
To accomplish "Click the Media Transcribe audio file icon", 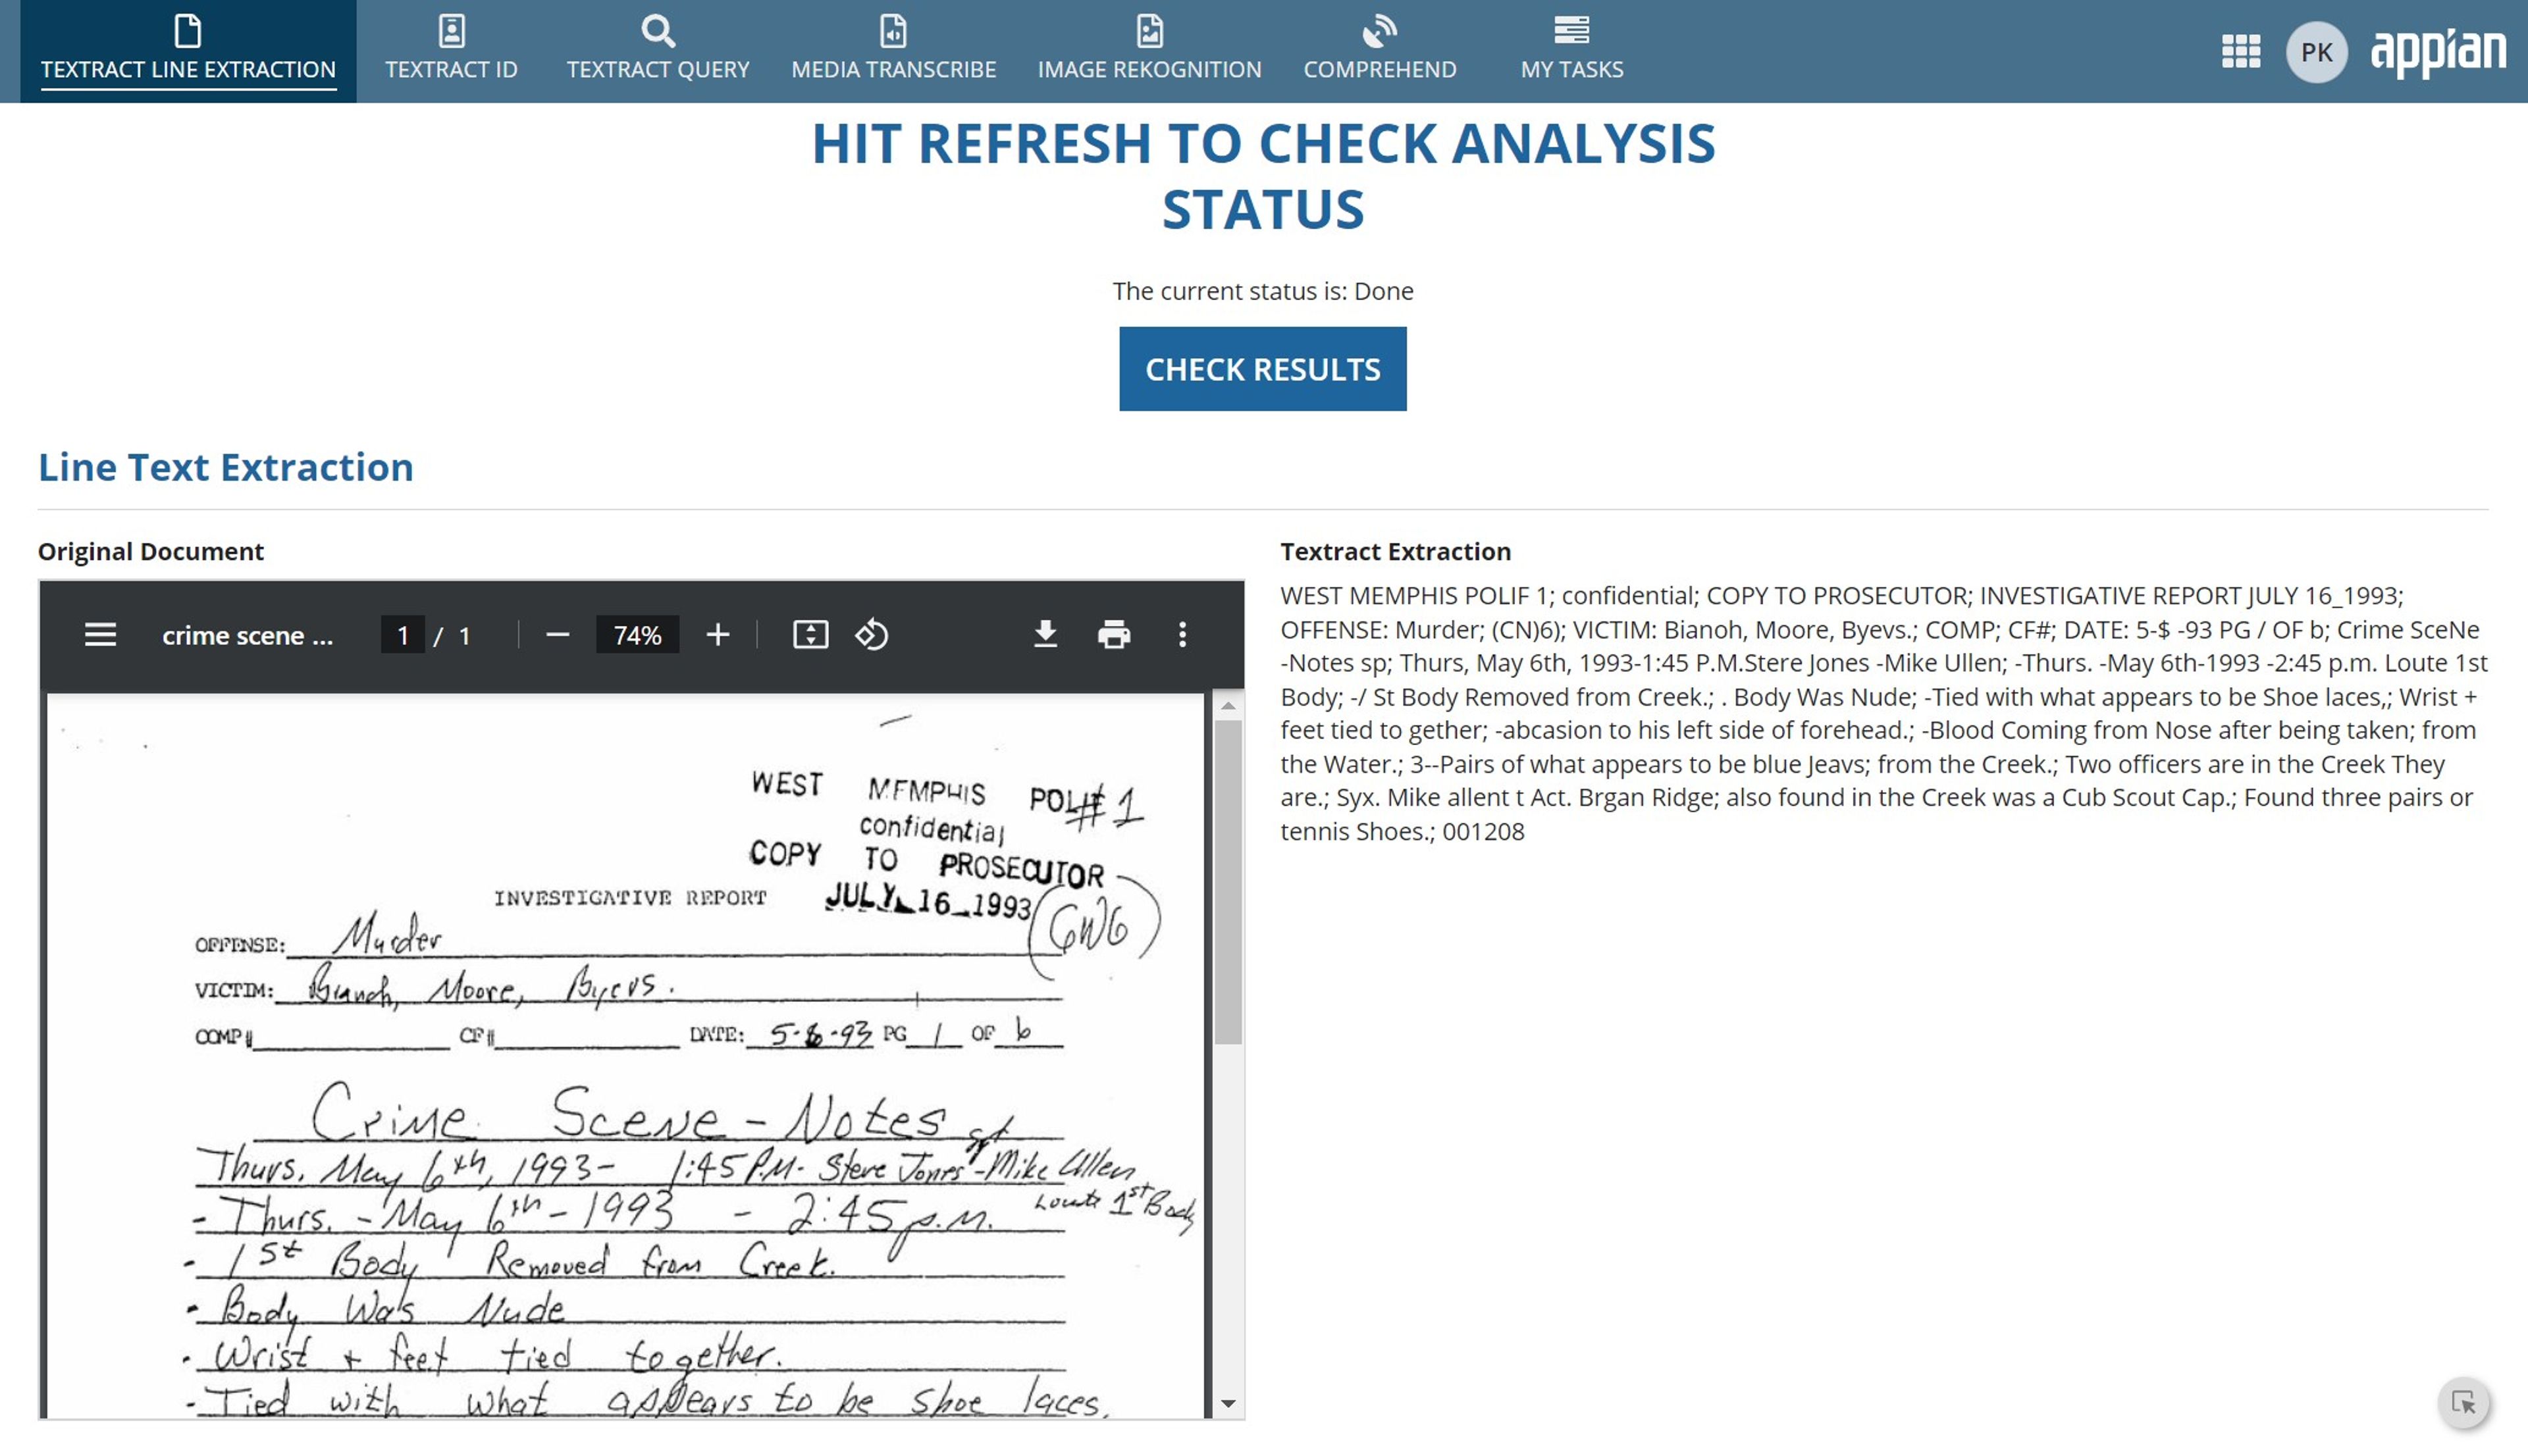I will (893, 31).
